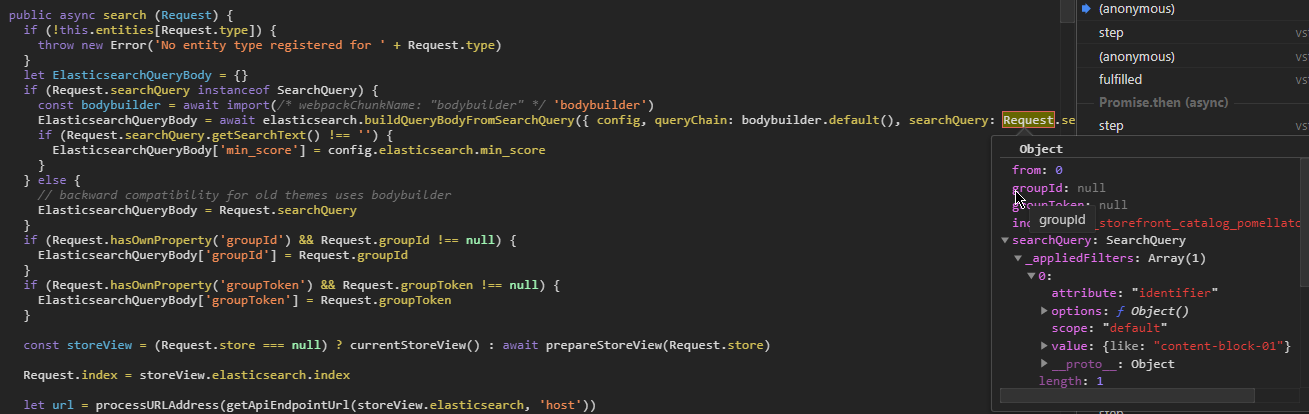Click the highlighted Request token in code
This screenshot has height=414, width=1309.
[1028, 120]
